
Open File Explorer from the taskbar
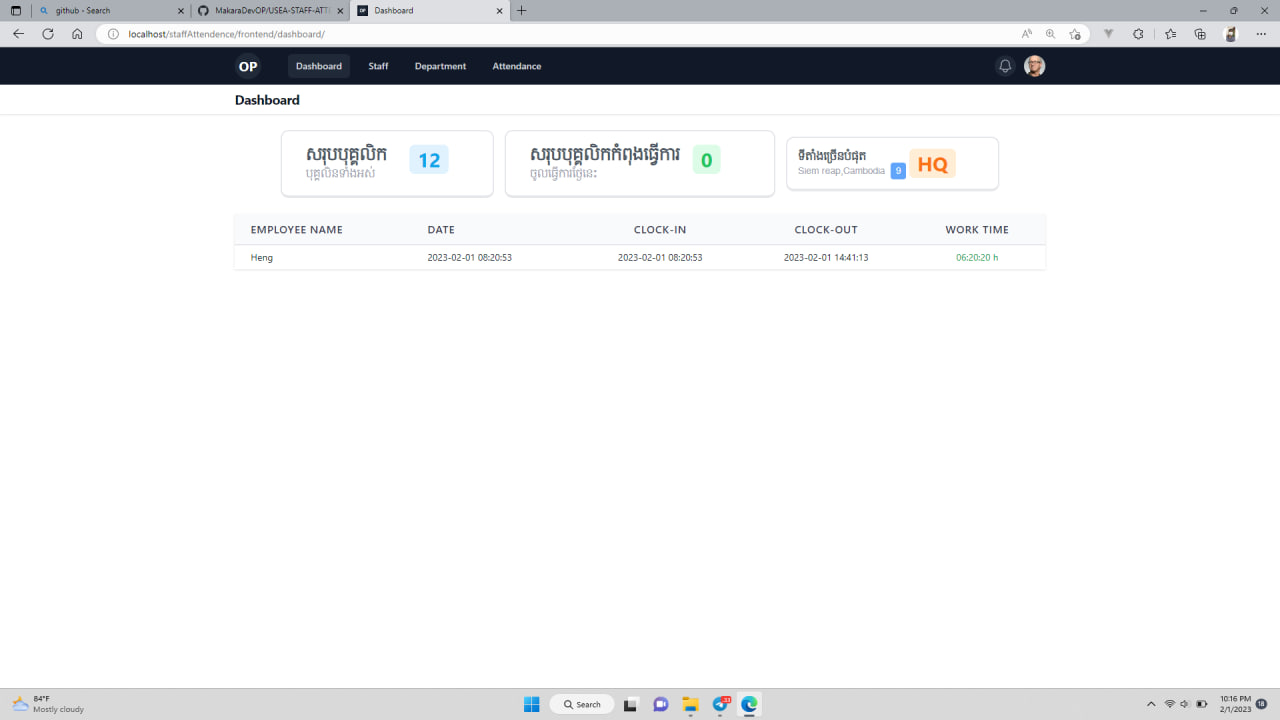coord(690,704)
